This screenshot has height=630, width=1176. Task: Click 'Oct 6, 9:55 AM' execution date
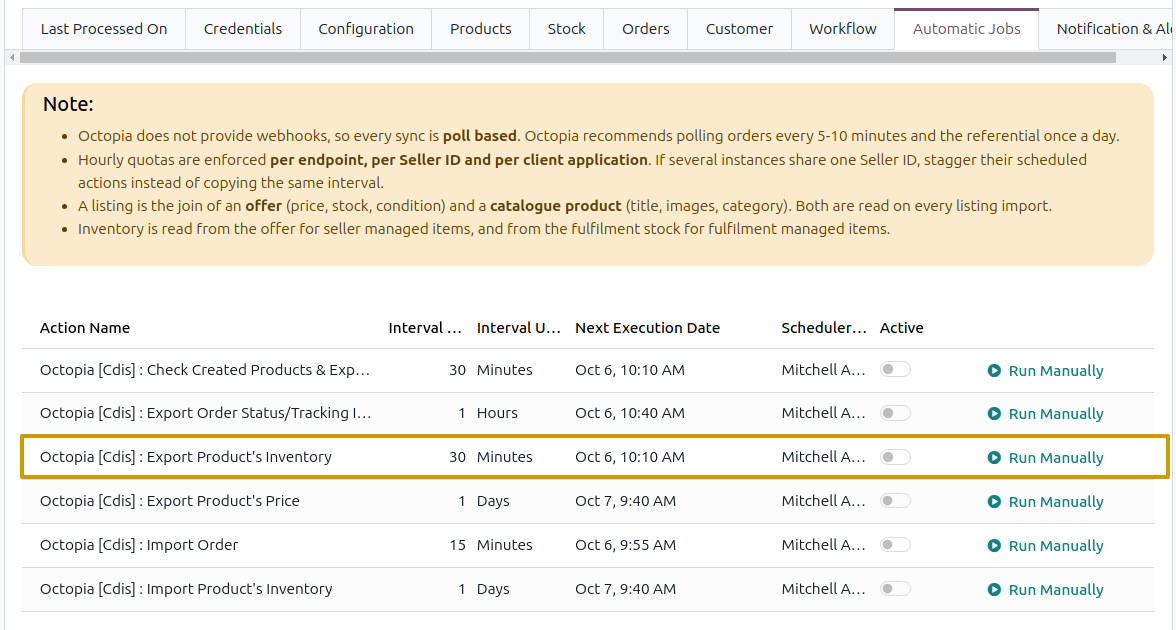[626, 545]
